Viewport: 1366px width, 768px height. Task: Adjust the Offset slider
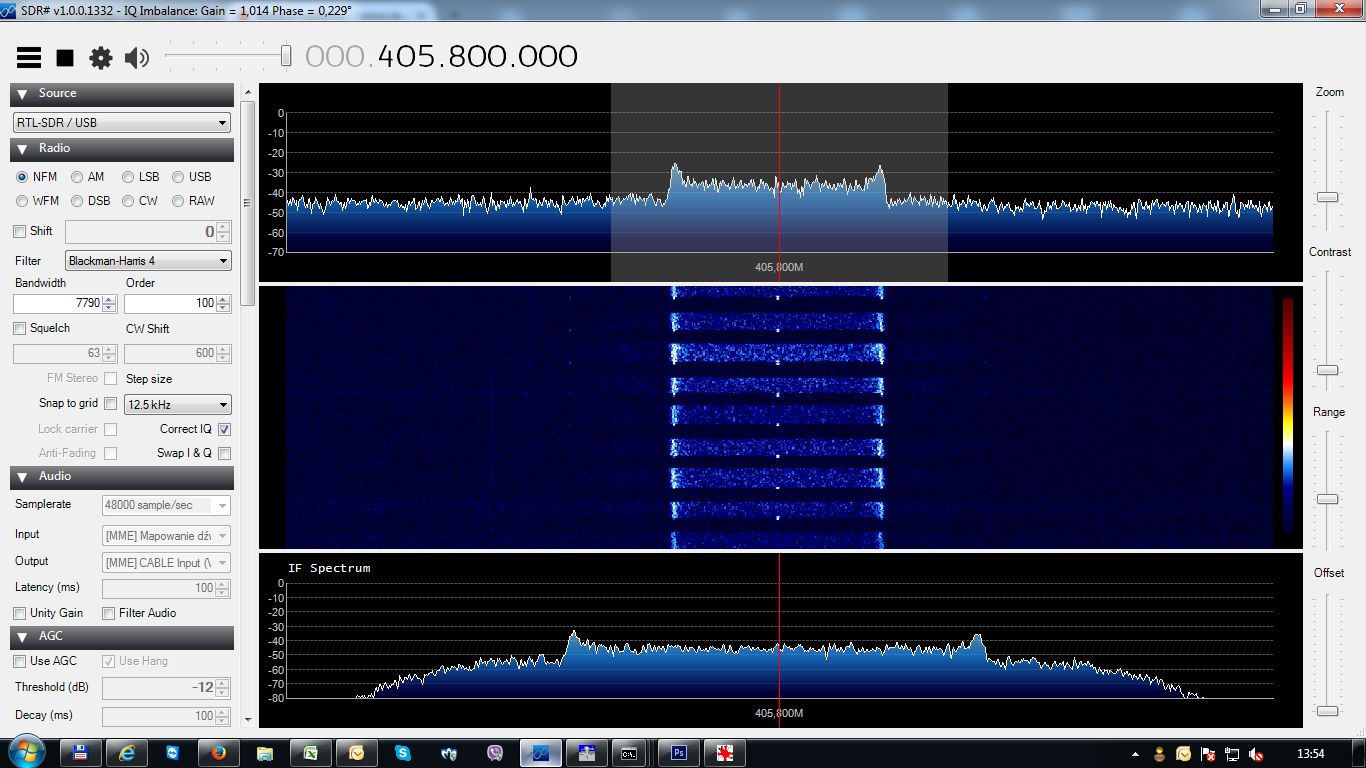1327,711
